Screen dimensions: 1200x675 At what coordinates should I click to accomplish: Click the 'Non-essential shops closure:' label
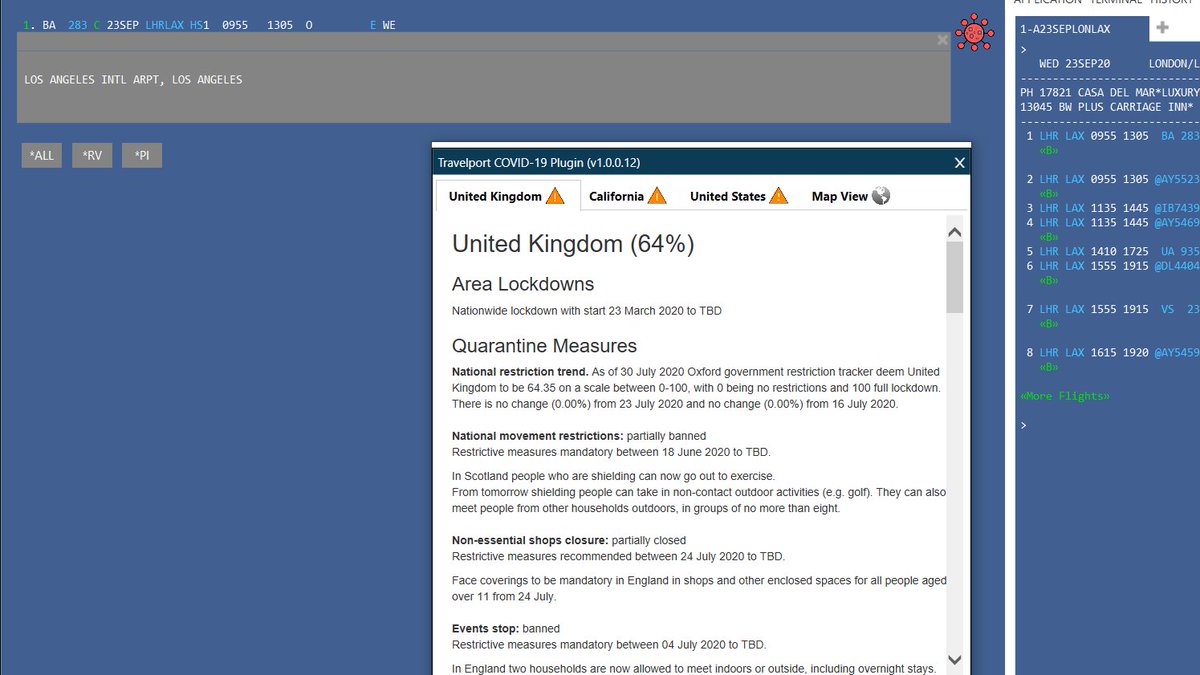pos(530,540)
